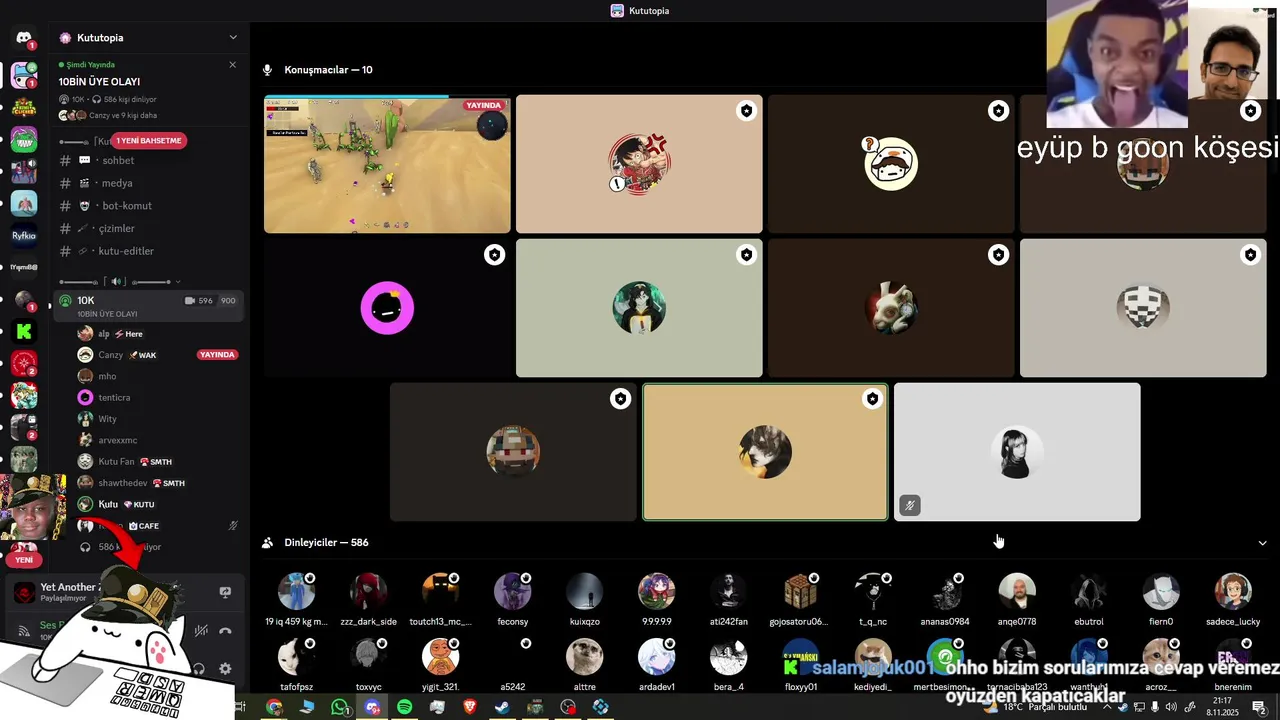Click the badge icon on pink avatar tile
The image size is (1280, 720).
tap(495, 255)
